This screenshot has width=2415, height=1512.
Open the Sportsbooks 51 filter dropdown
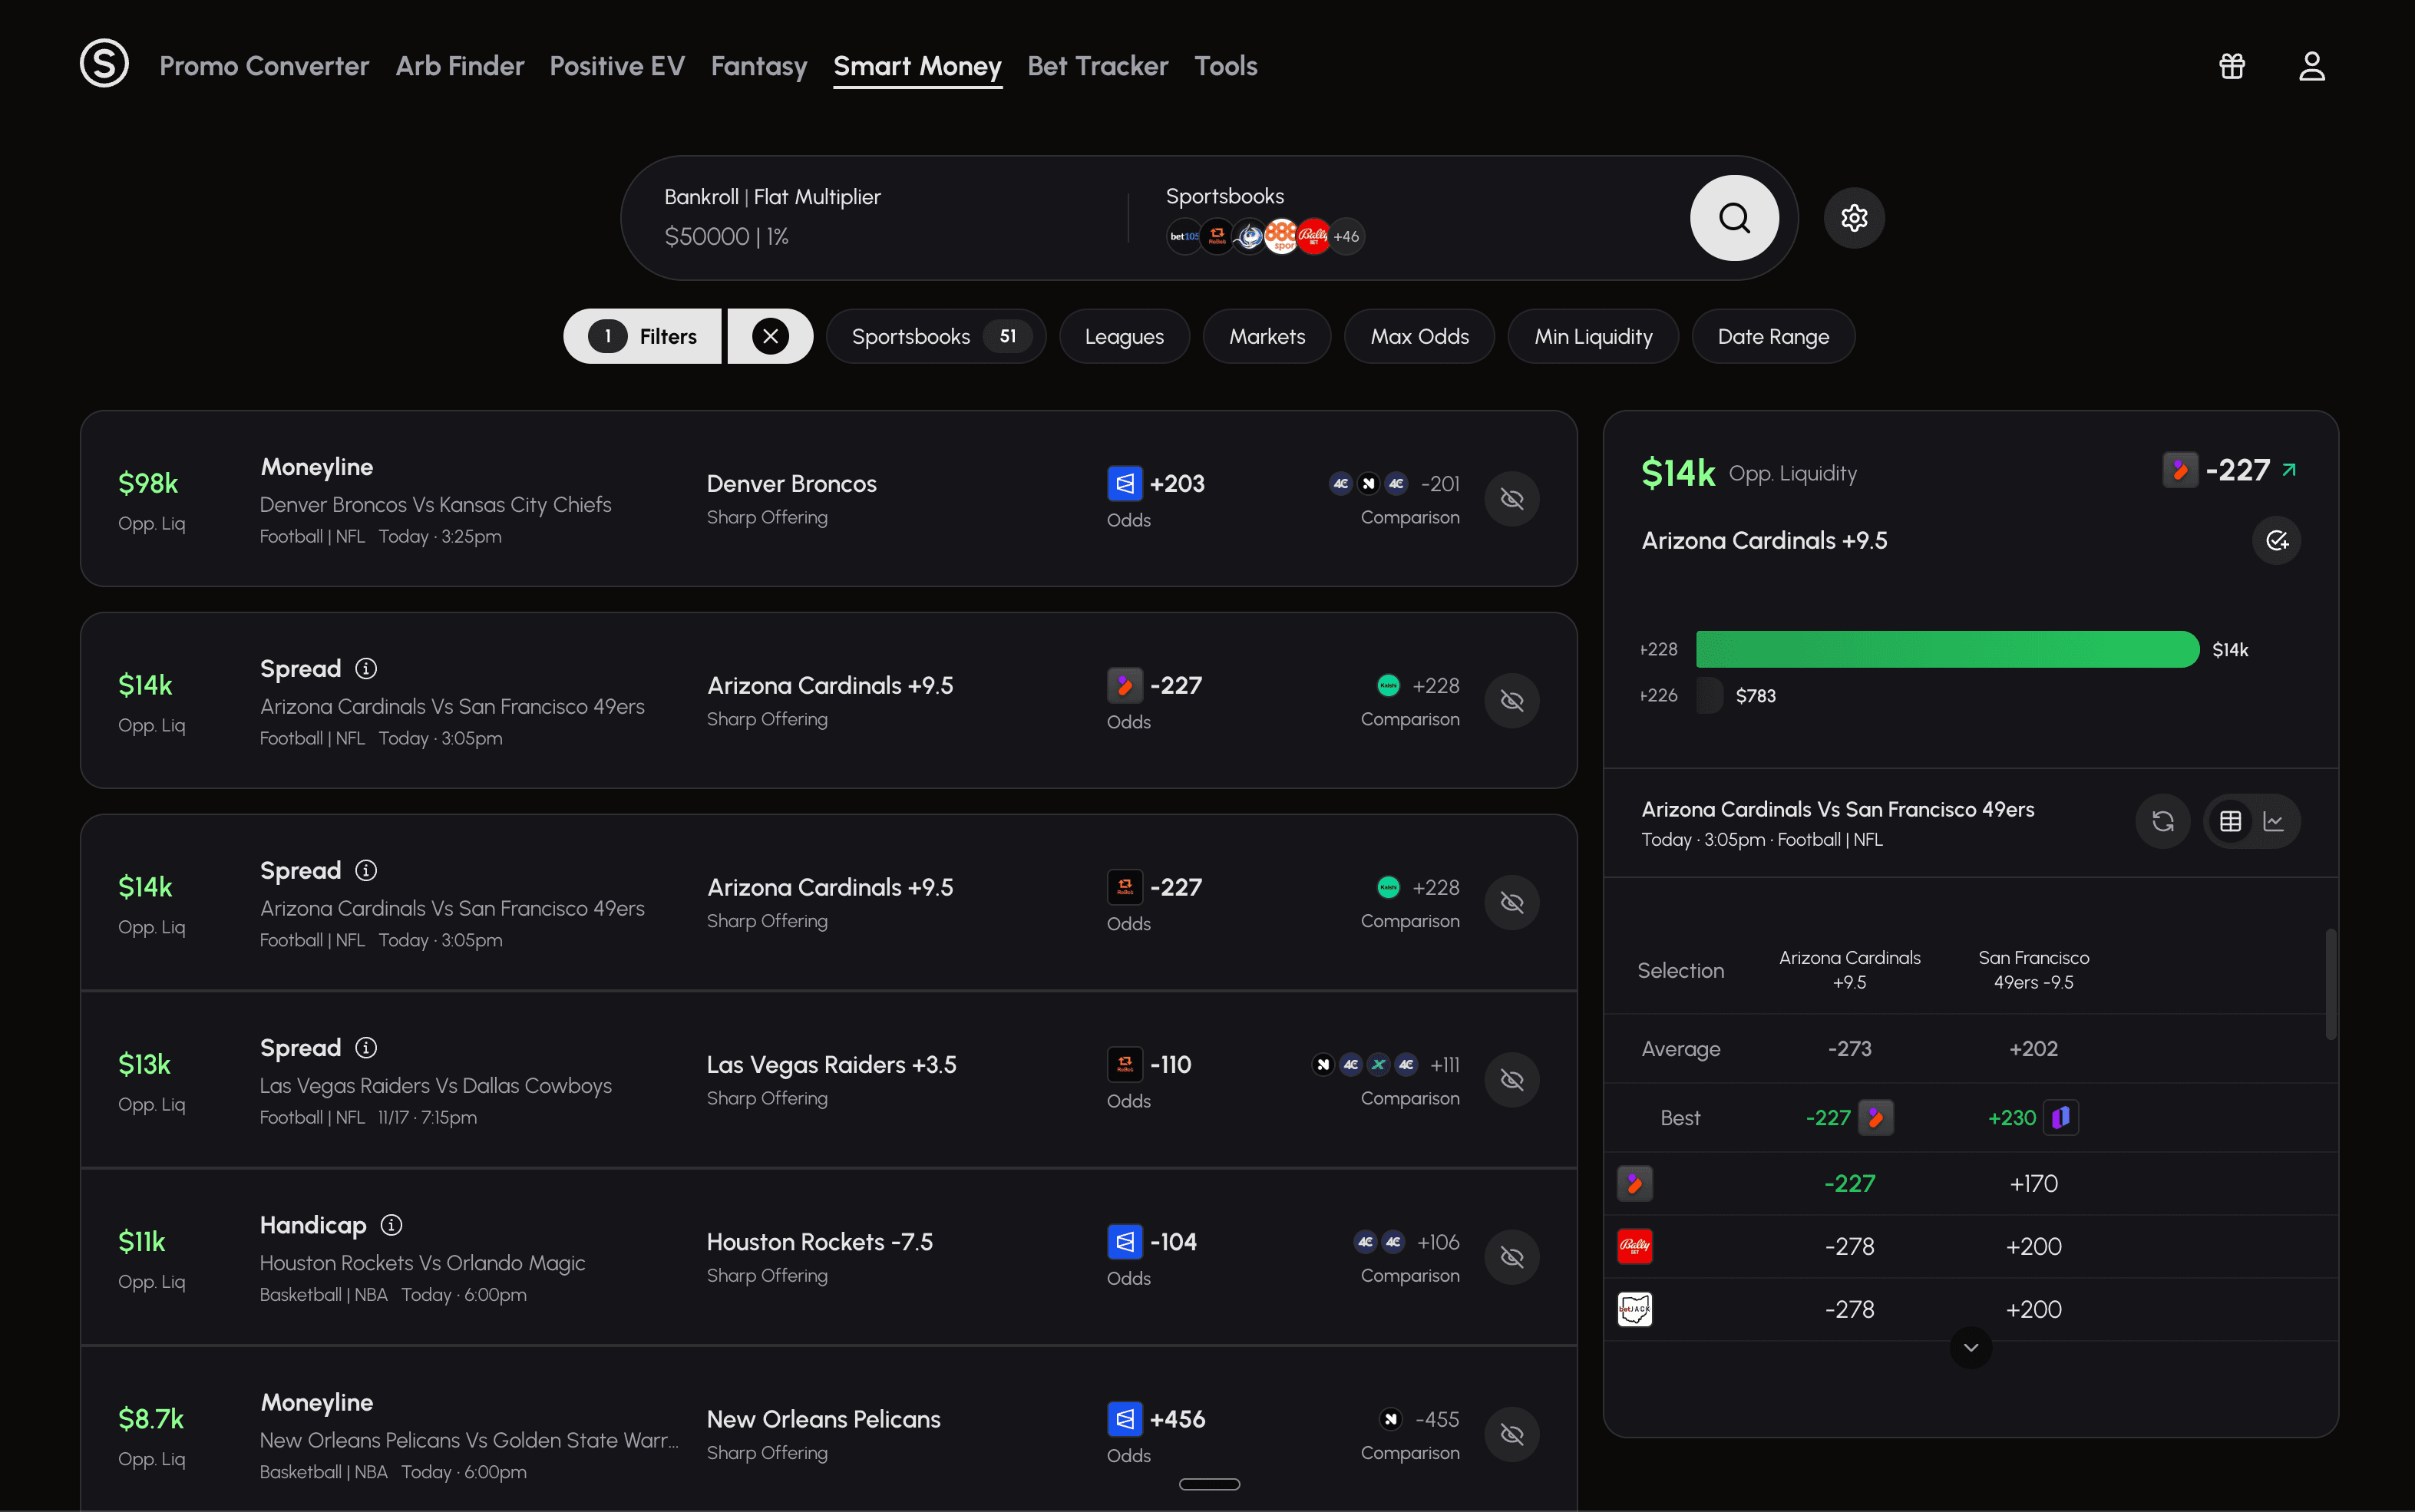936,336
